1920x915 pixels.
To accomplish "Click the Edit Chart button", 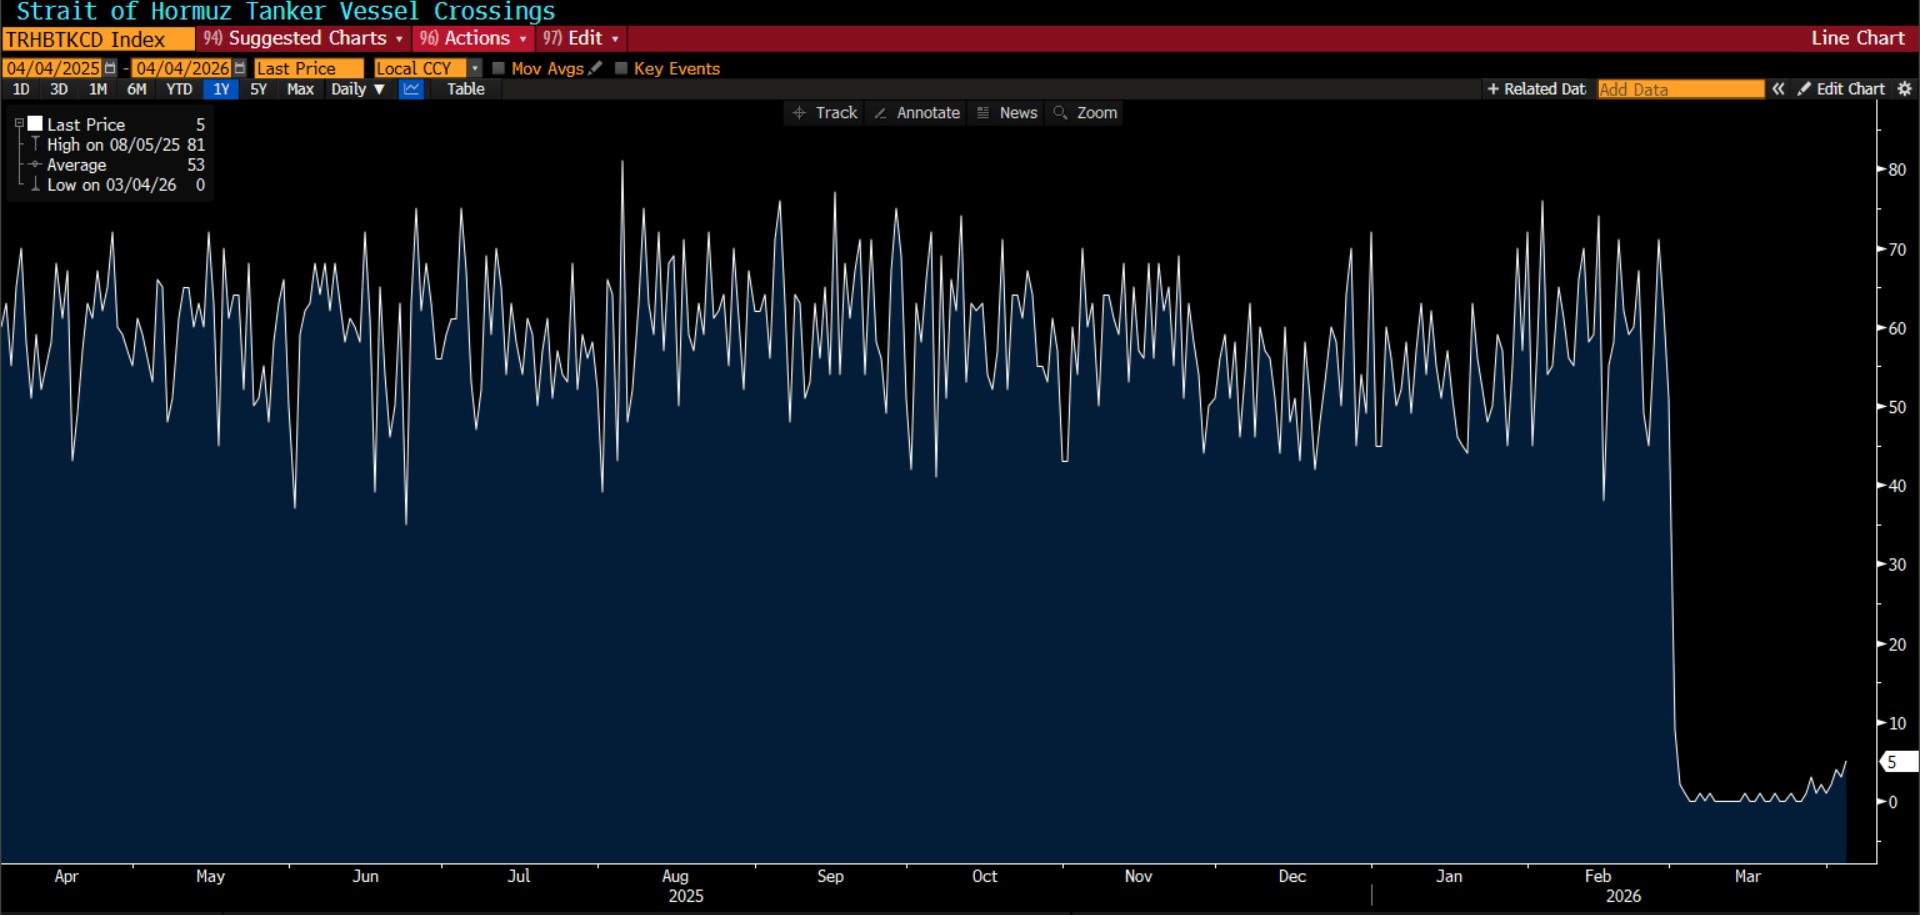I will tap(1841, 89).
